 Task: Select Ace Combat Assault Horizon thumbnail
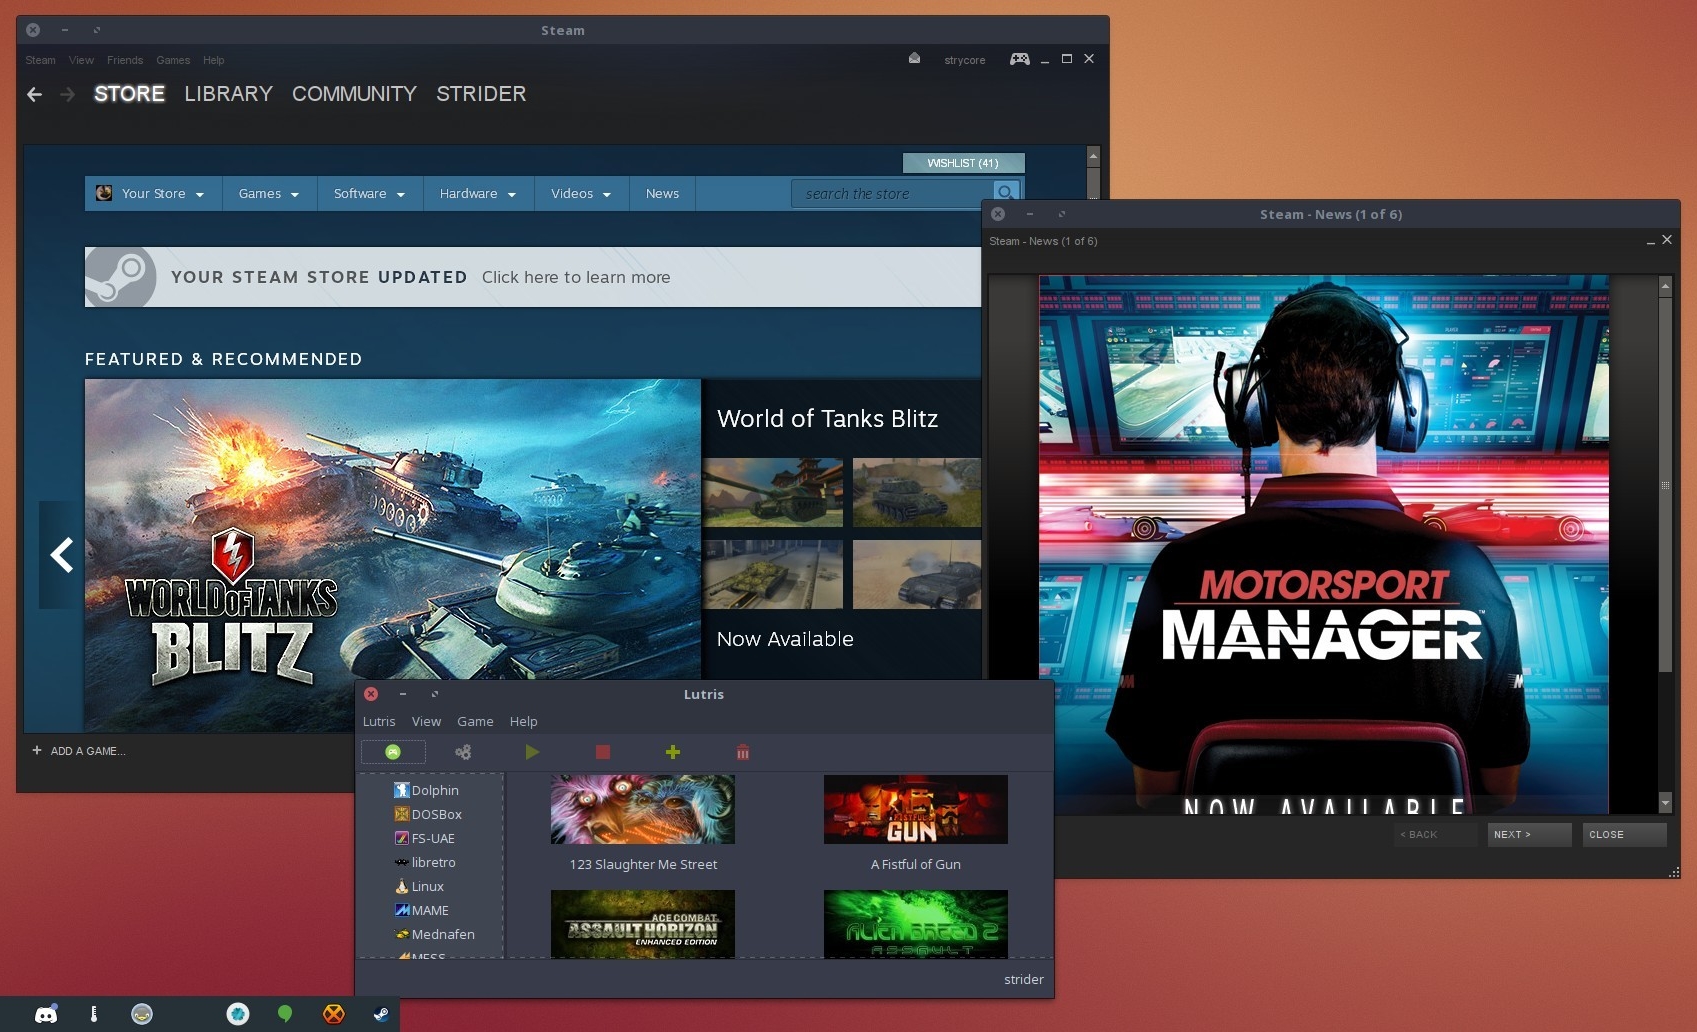pos(643,924)
